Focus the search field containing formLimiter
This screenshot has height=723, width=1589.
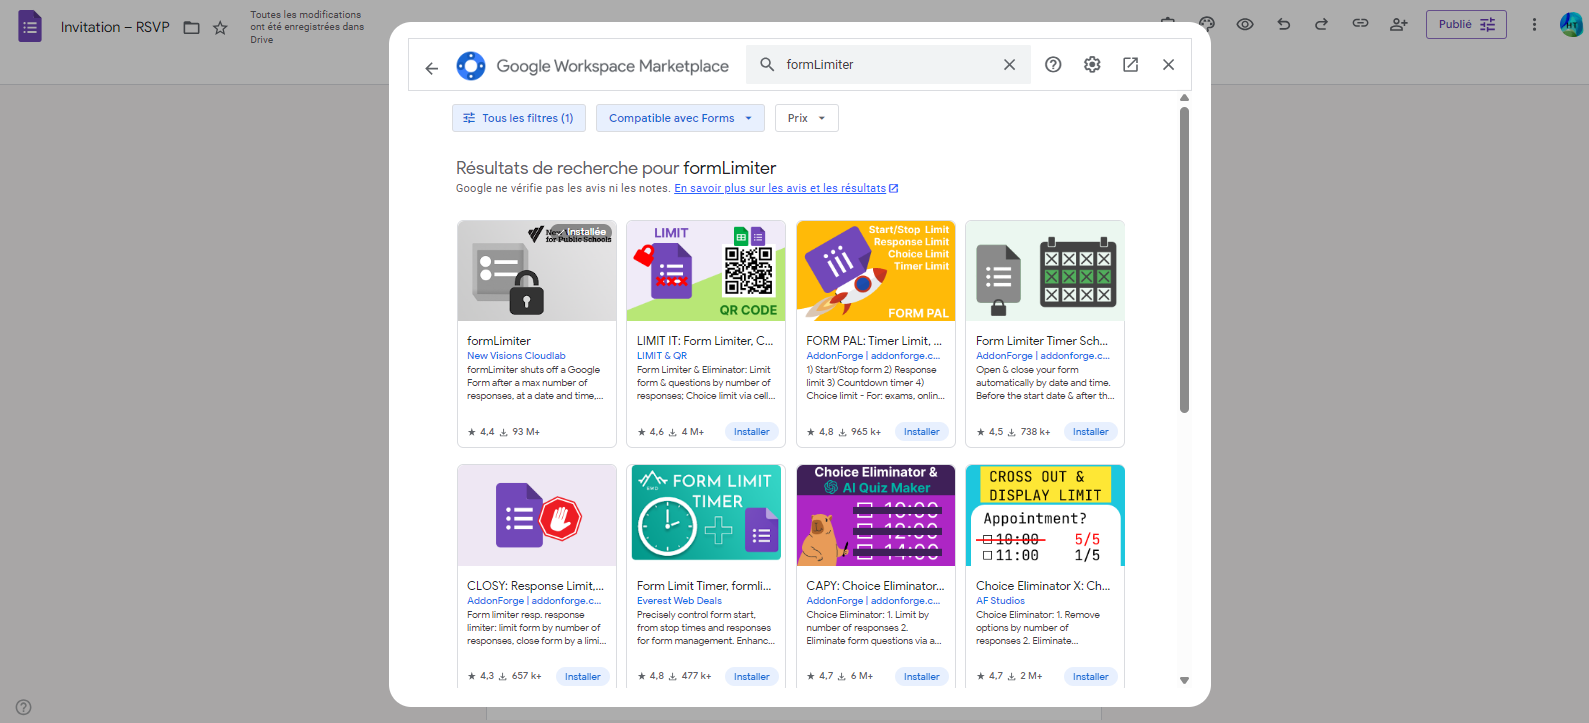tap(890, 64)
